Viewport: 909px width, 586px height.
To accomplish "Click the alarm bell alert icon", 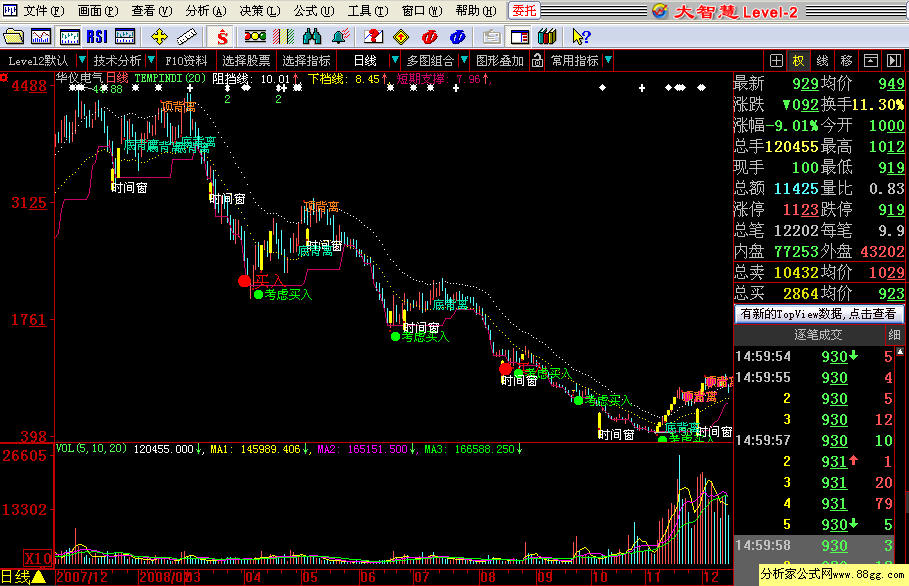I will 340,37.
